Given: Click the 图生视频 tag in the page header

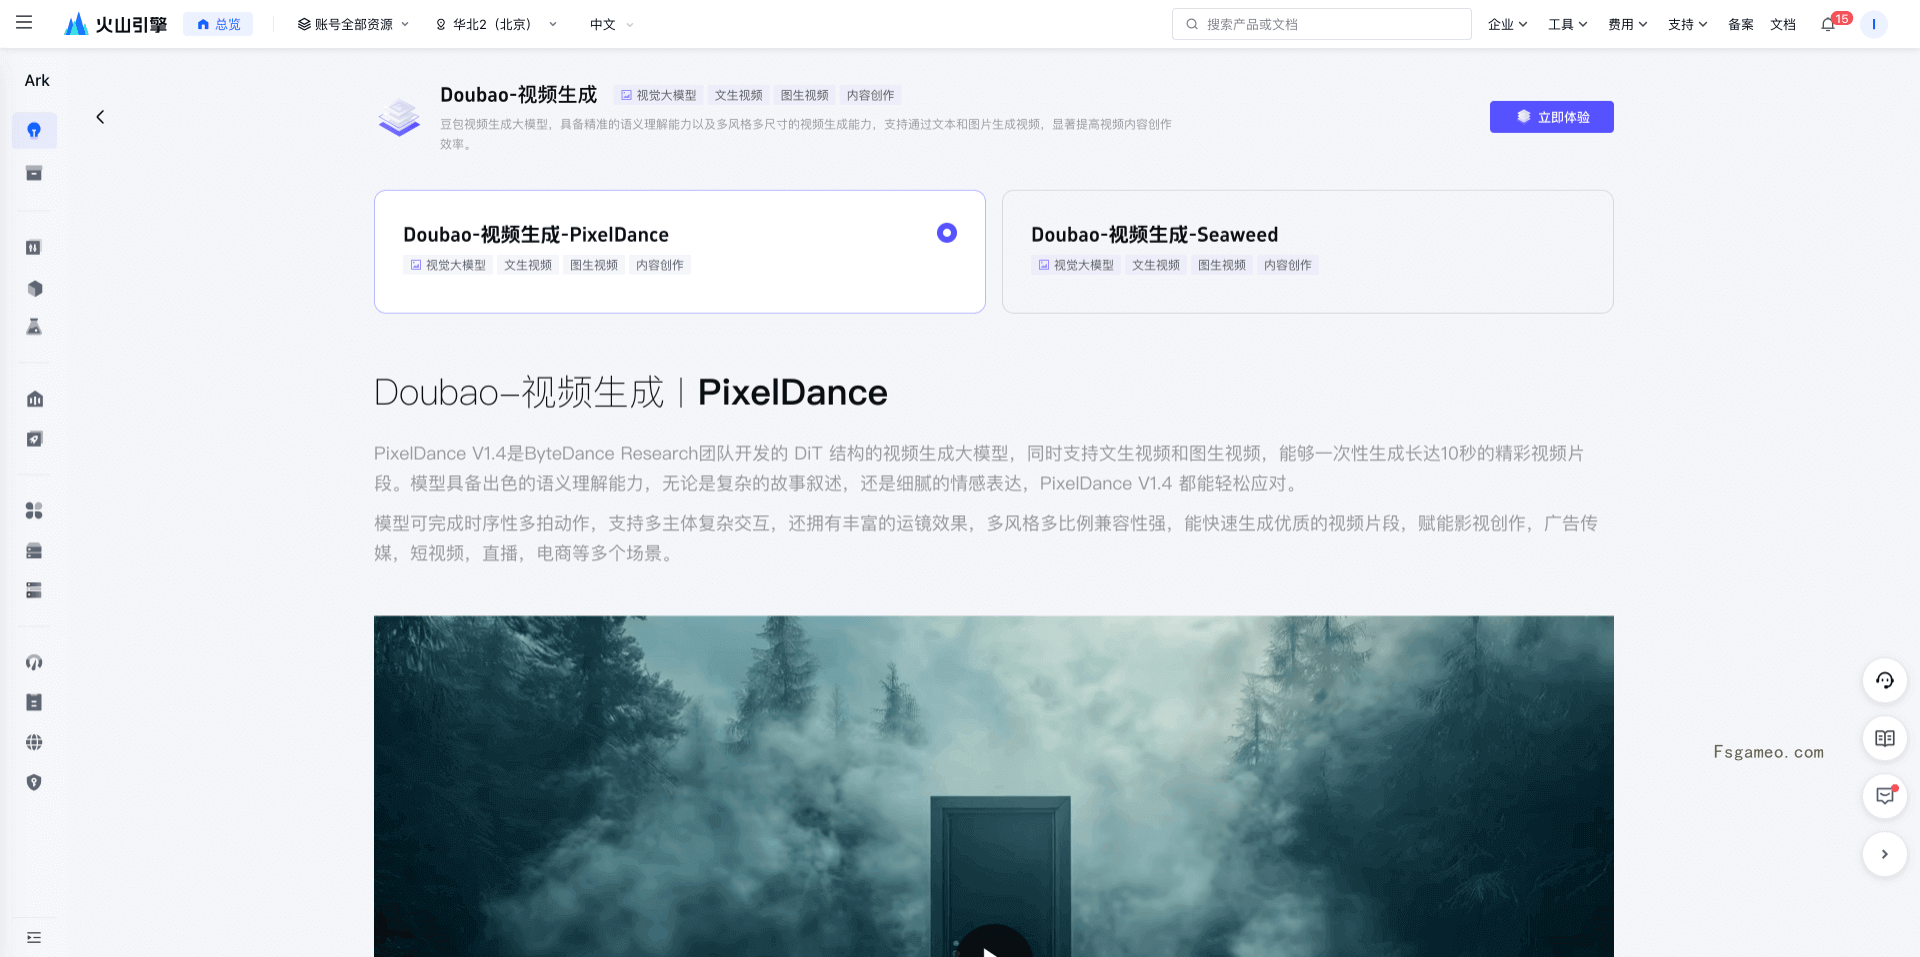Looking at the screenshot, I should [x=804, y=95].
